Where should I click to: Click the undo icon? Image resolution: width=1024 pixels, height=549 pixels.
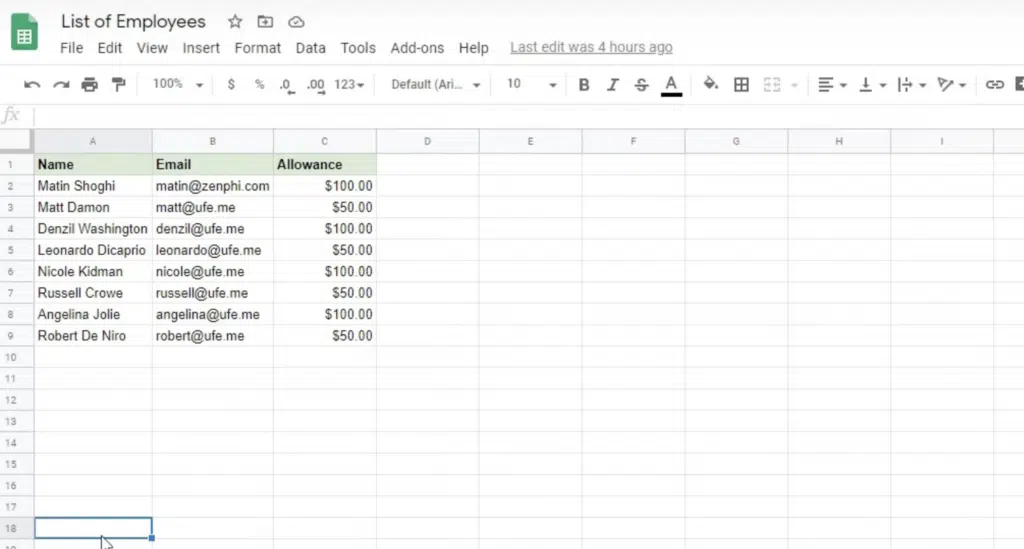click(x=31, y=84)
